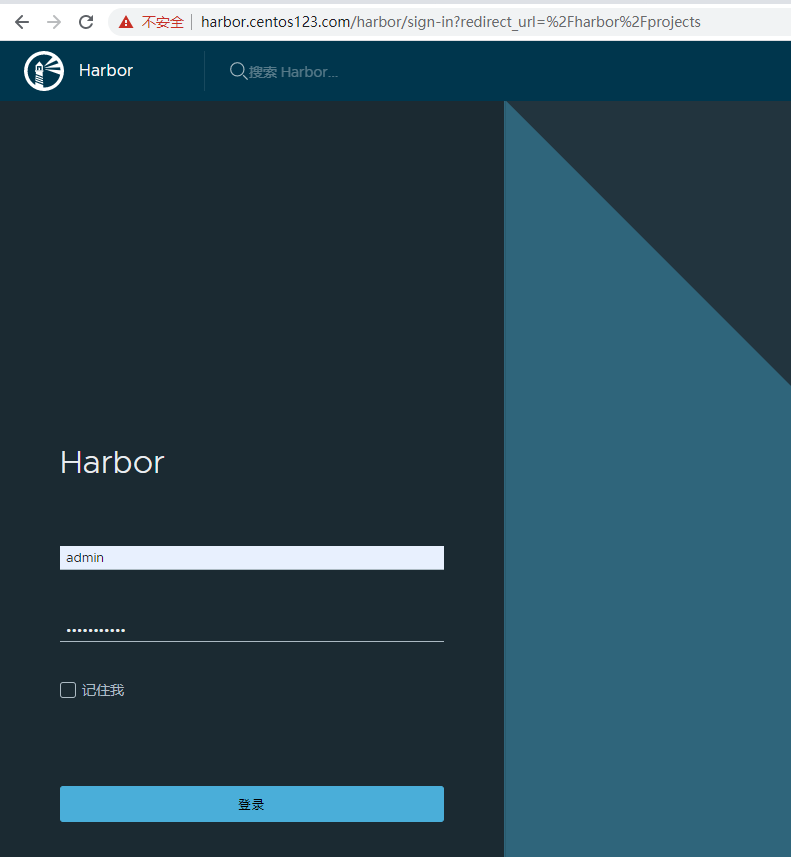This screenshot has height=857, width=791.
Task: Click the admin username field
Action: click(251, 557)
